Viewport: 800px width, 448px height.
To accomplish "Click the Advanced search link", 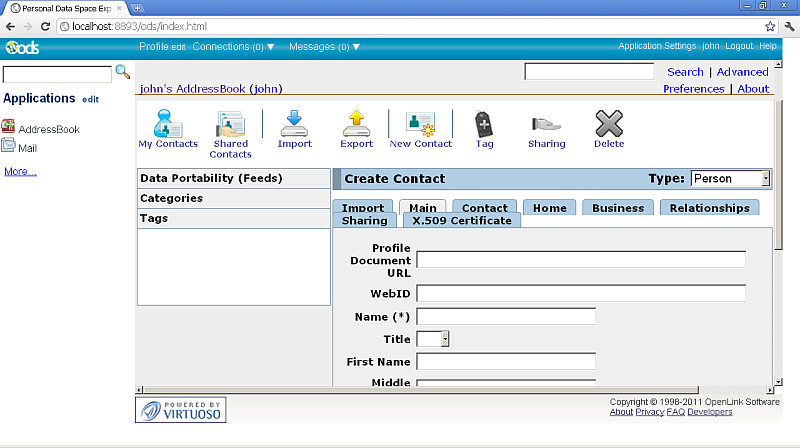I will click(x=742, y=72).
